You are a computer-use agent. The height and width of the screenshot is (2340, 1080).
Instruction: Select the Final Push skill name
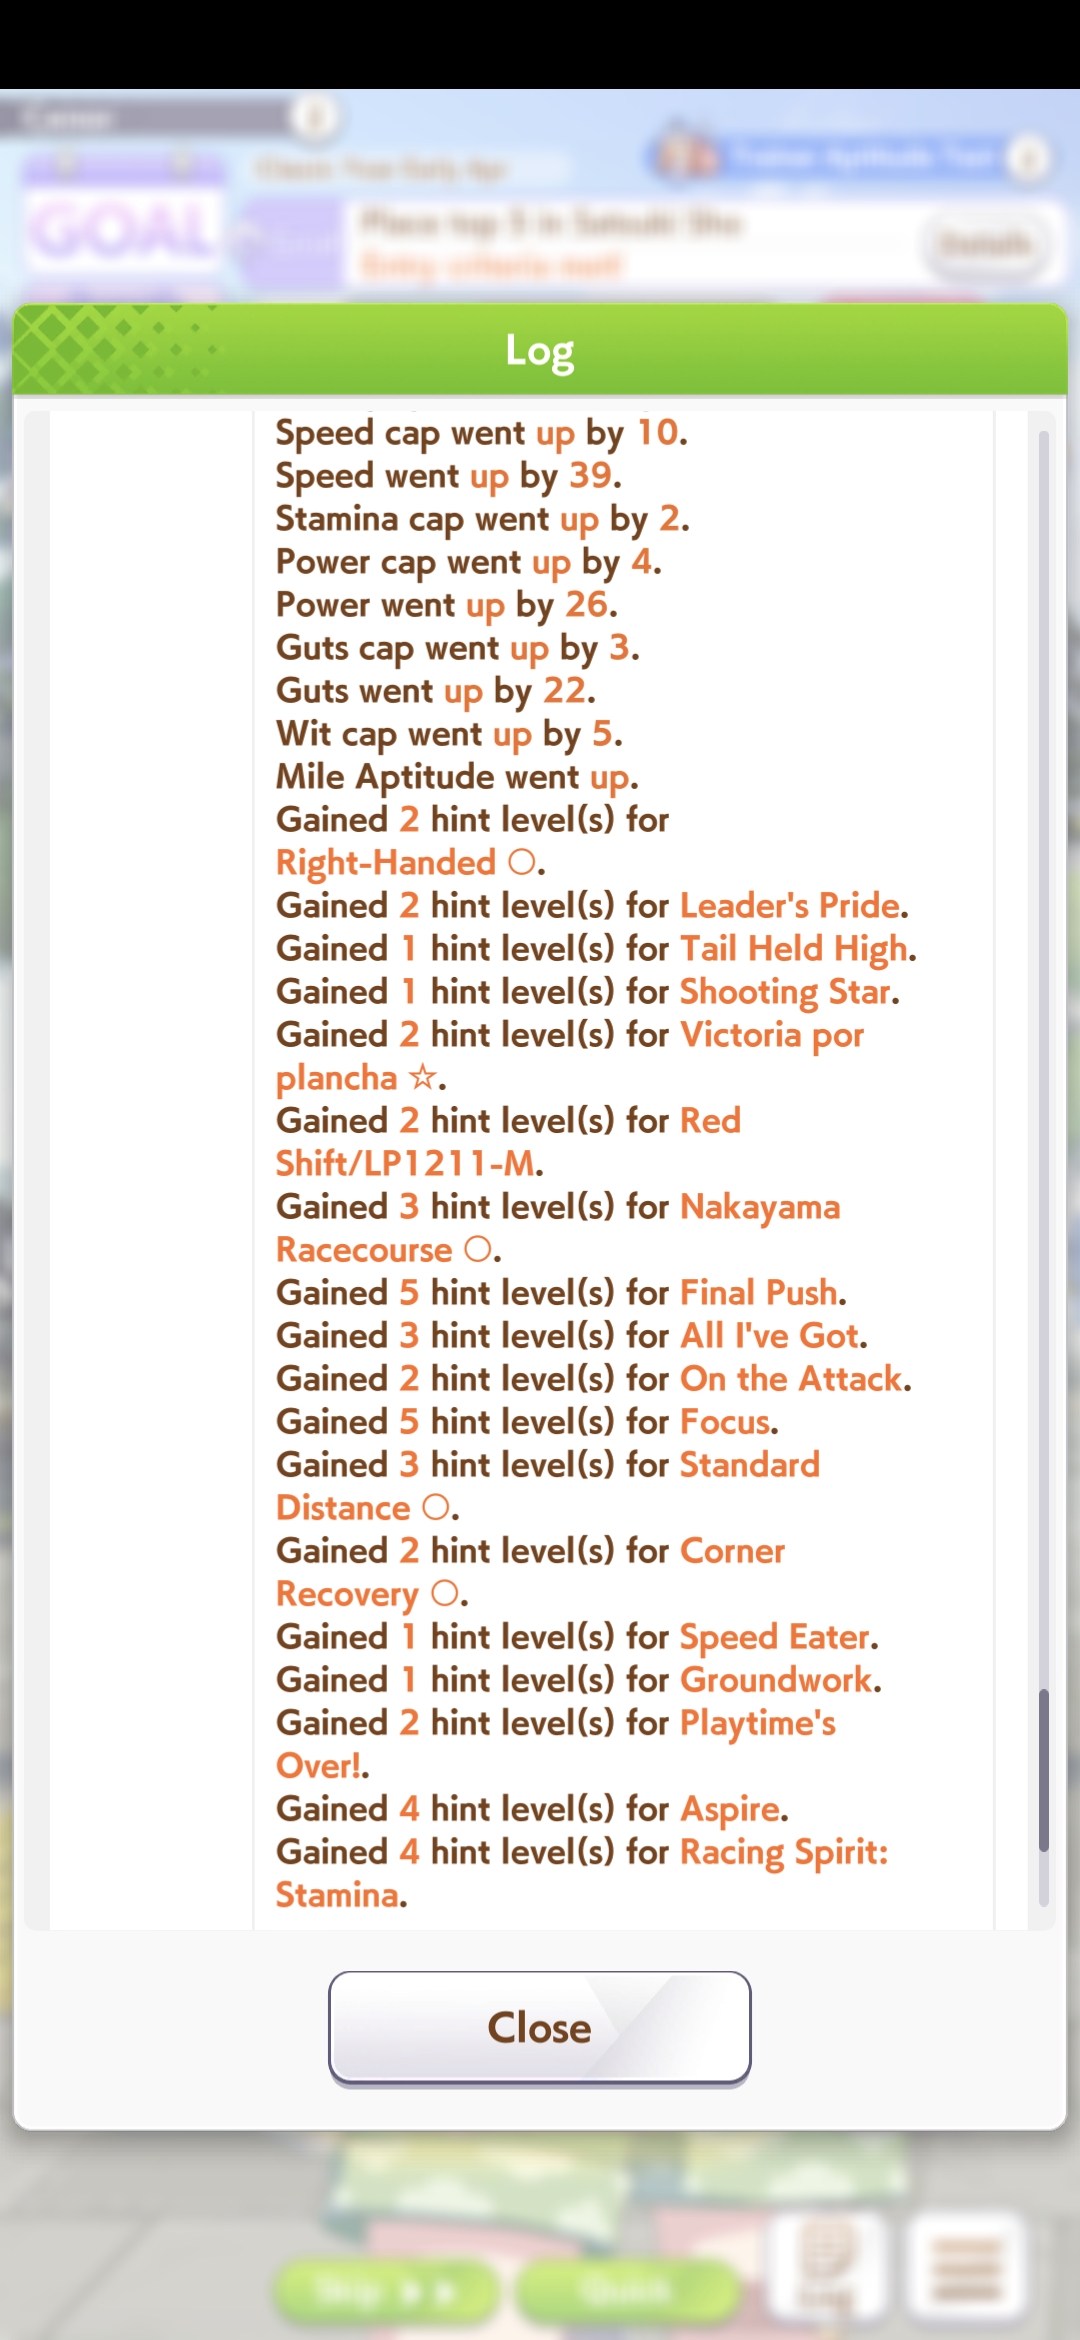pos(759,1292)
